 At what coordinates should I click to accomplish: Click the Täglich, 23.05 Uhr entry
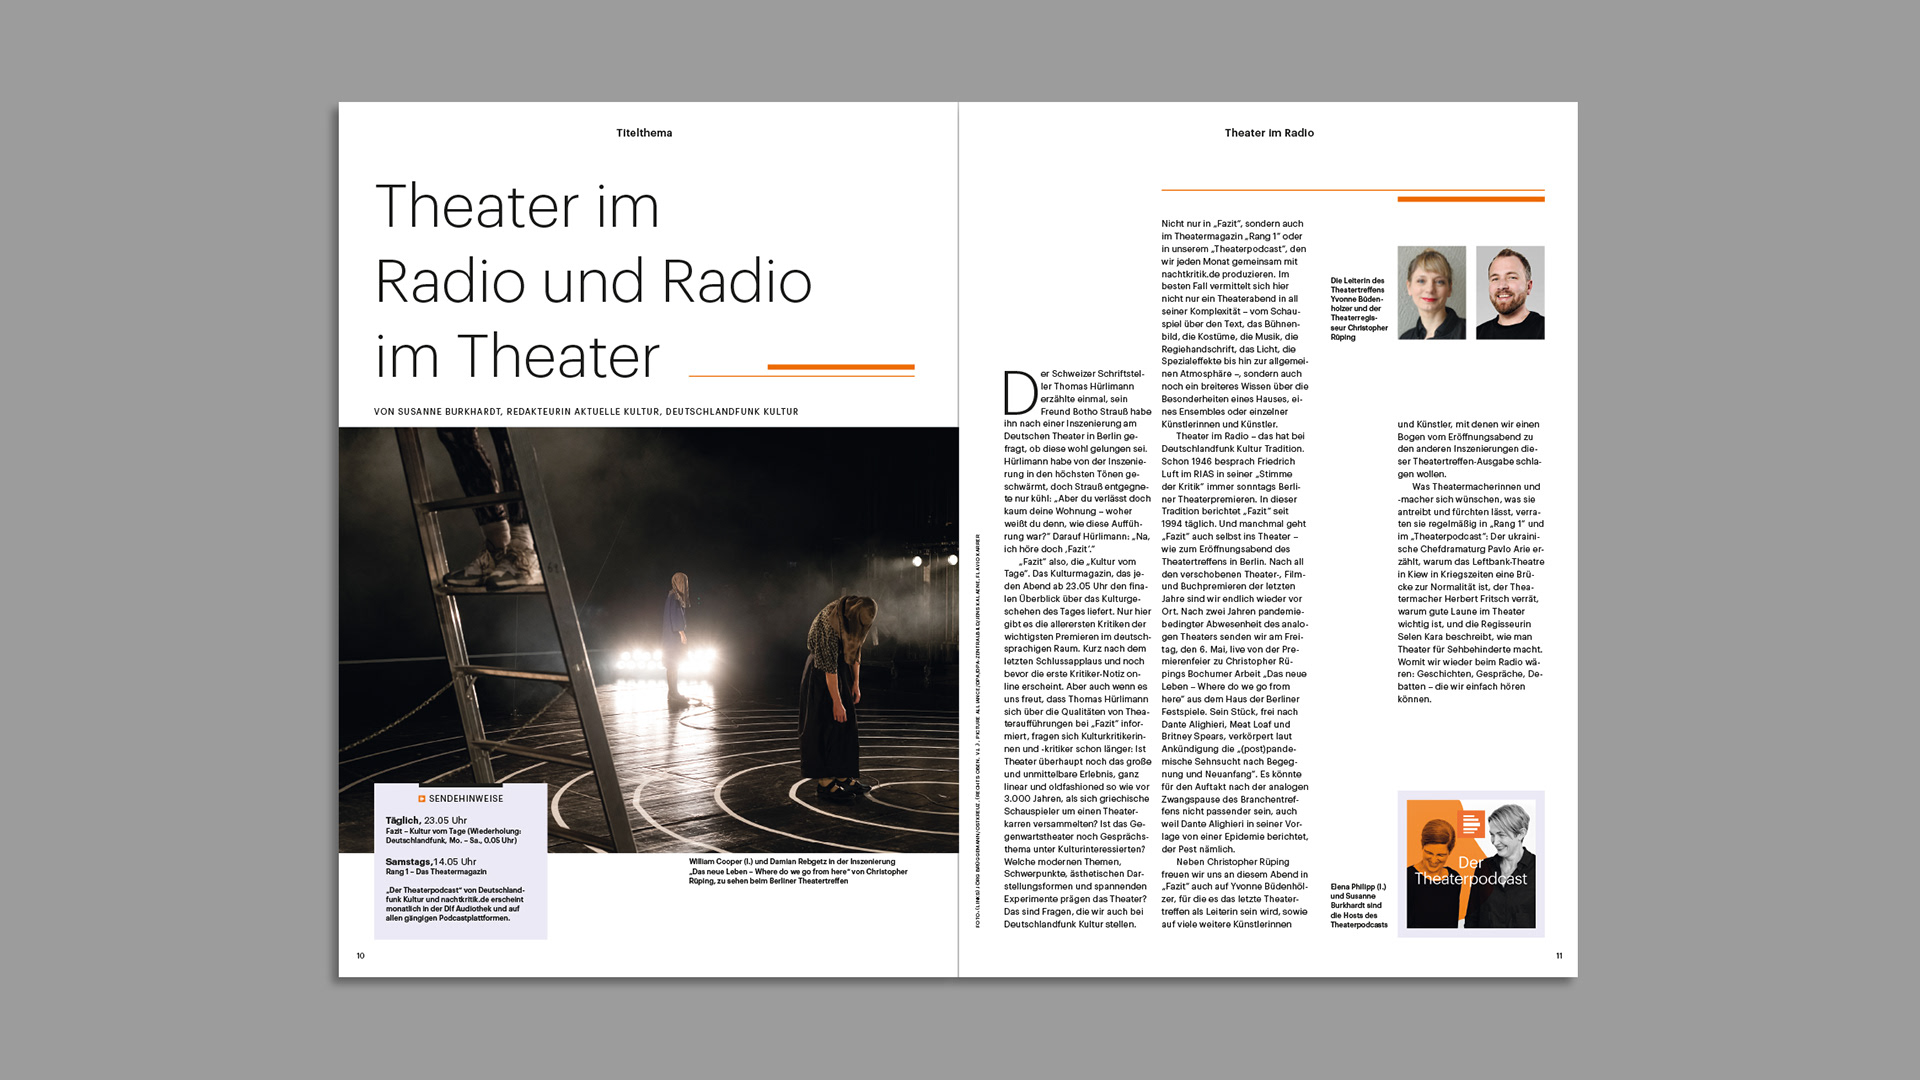(427, 821)
